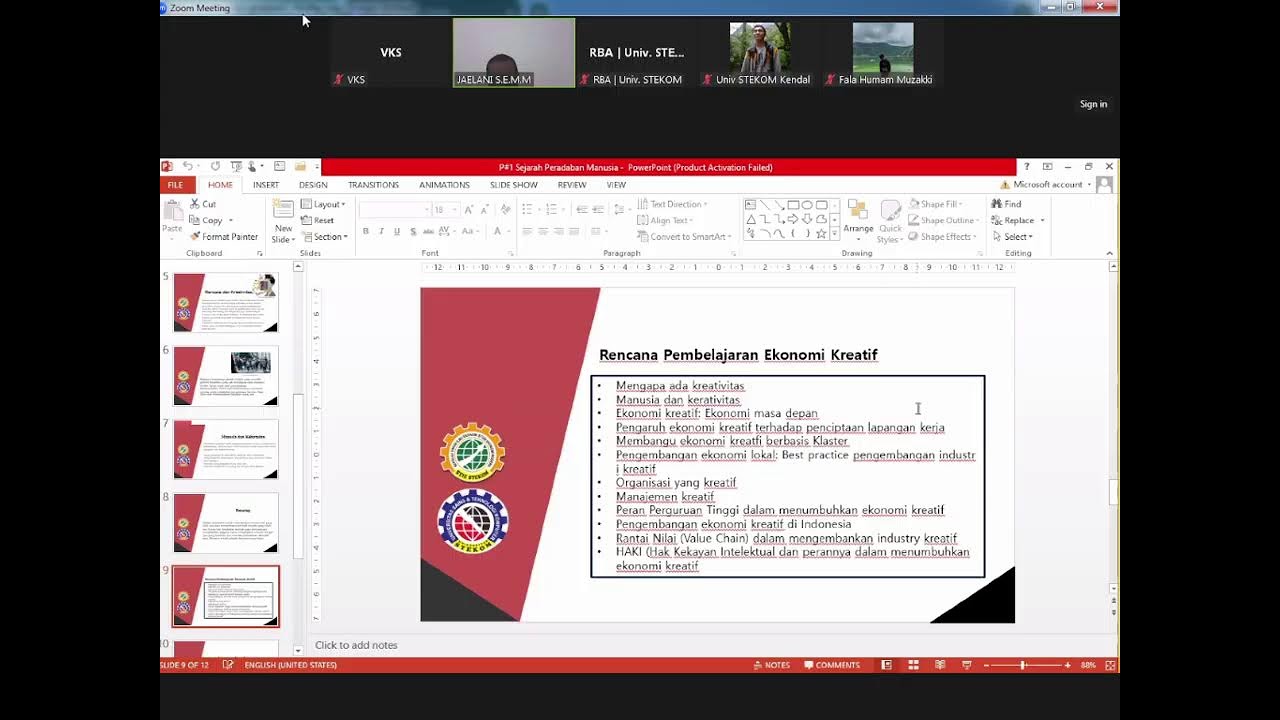1280x720 pixels.
Task: Open the Section dropdown
Action: click(324, 237)
